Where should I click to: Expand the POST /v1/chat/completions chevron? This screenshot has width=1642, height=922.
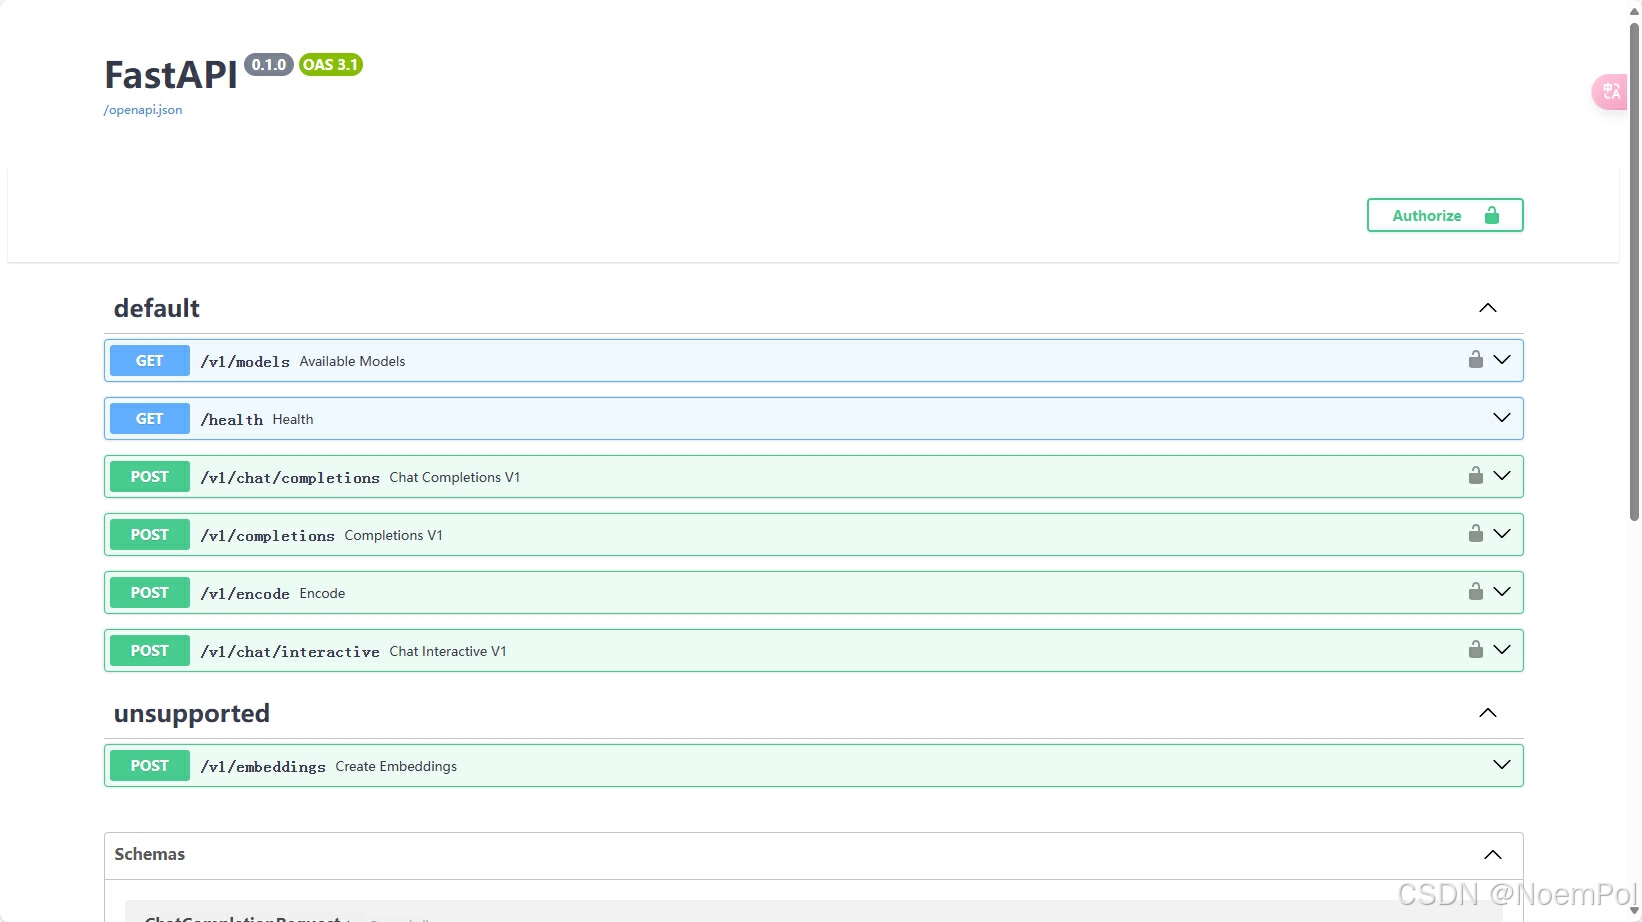(x=1502, y=475)
